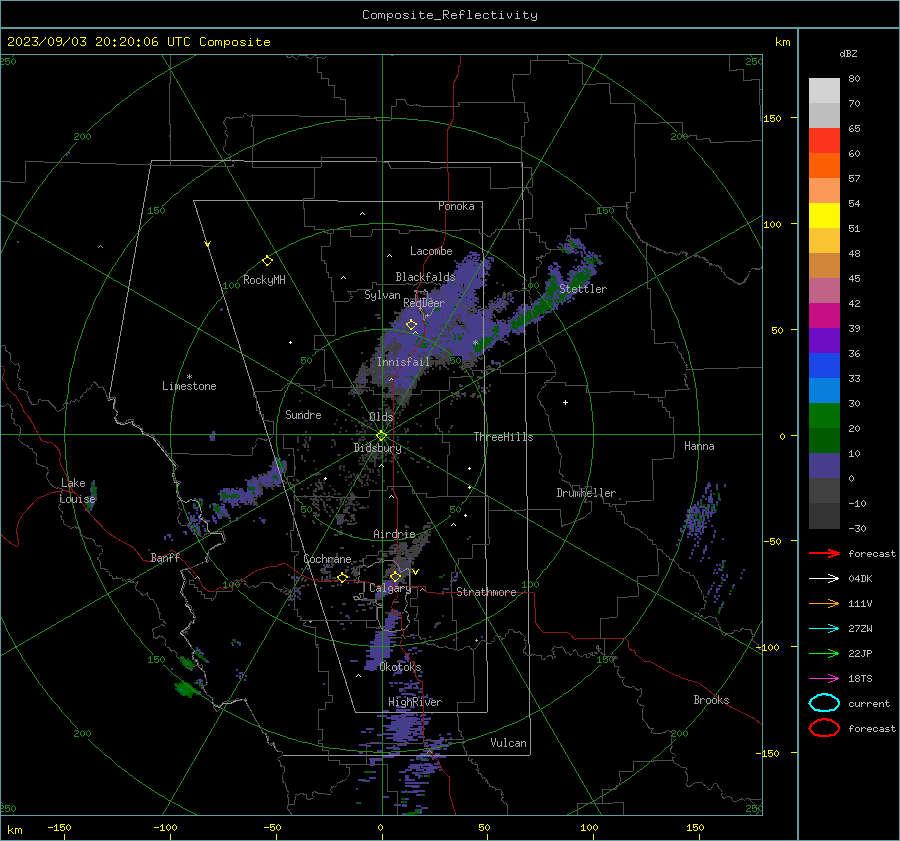This screenshot has height=841, width=900.
Task: Click the cyan 27ZW arrow icon
Action: (824, 629)
